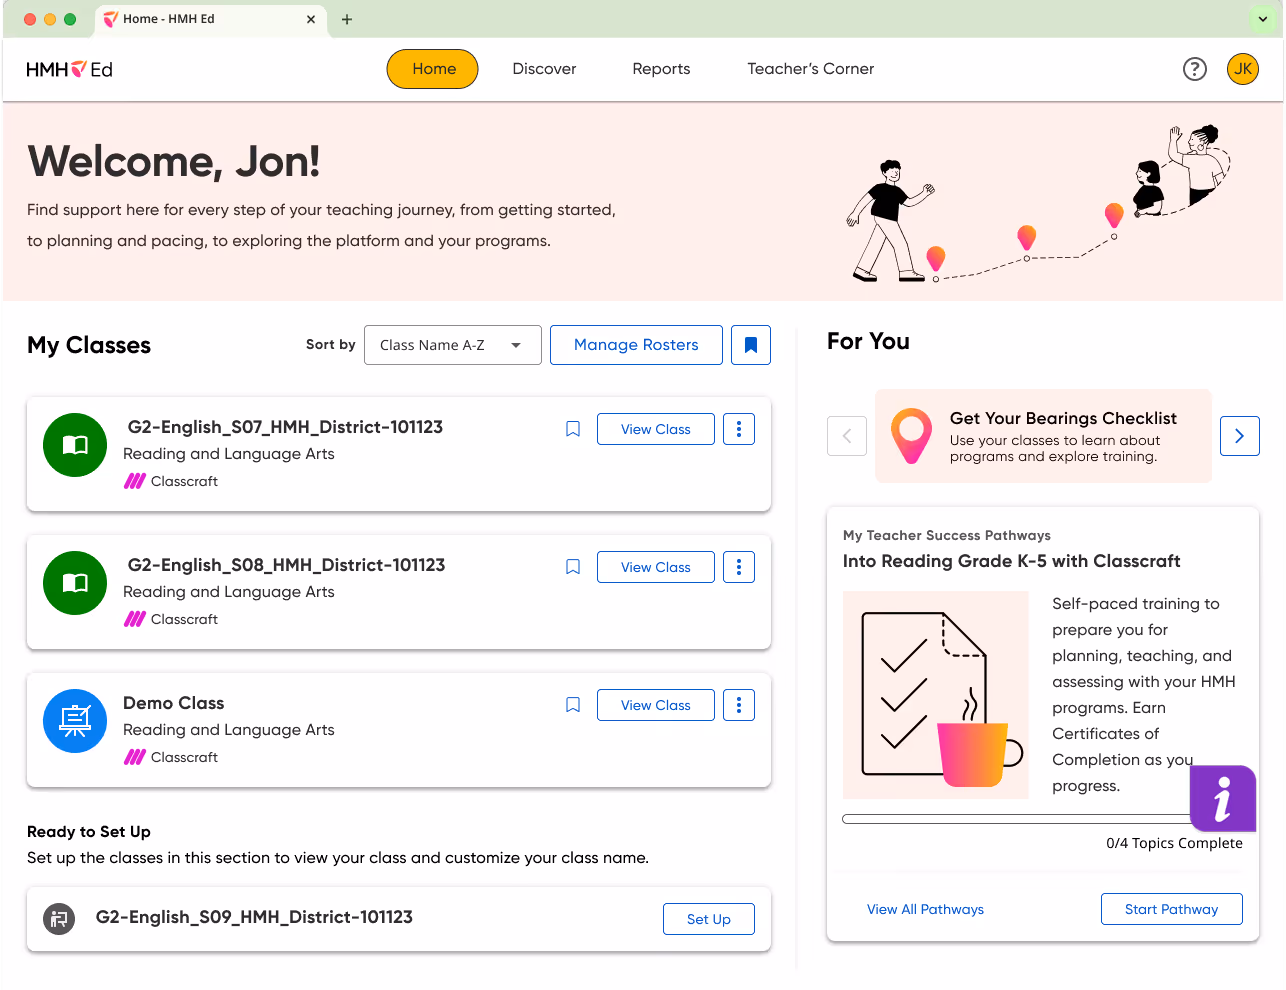Click the green book icon for G2-English_S07
1286x990 pixels.
click(75, 445)
